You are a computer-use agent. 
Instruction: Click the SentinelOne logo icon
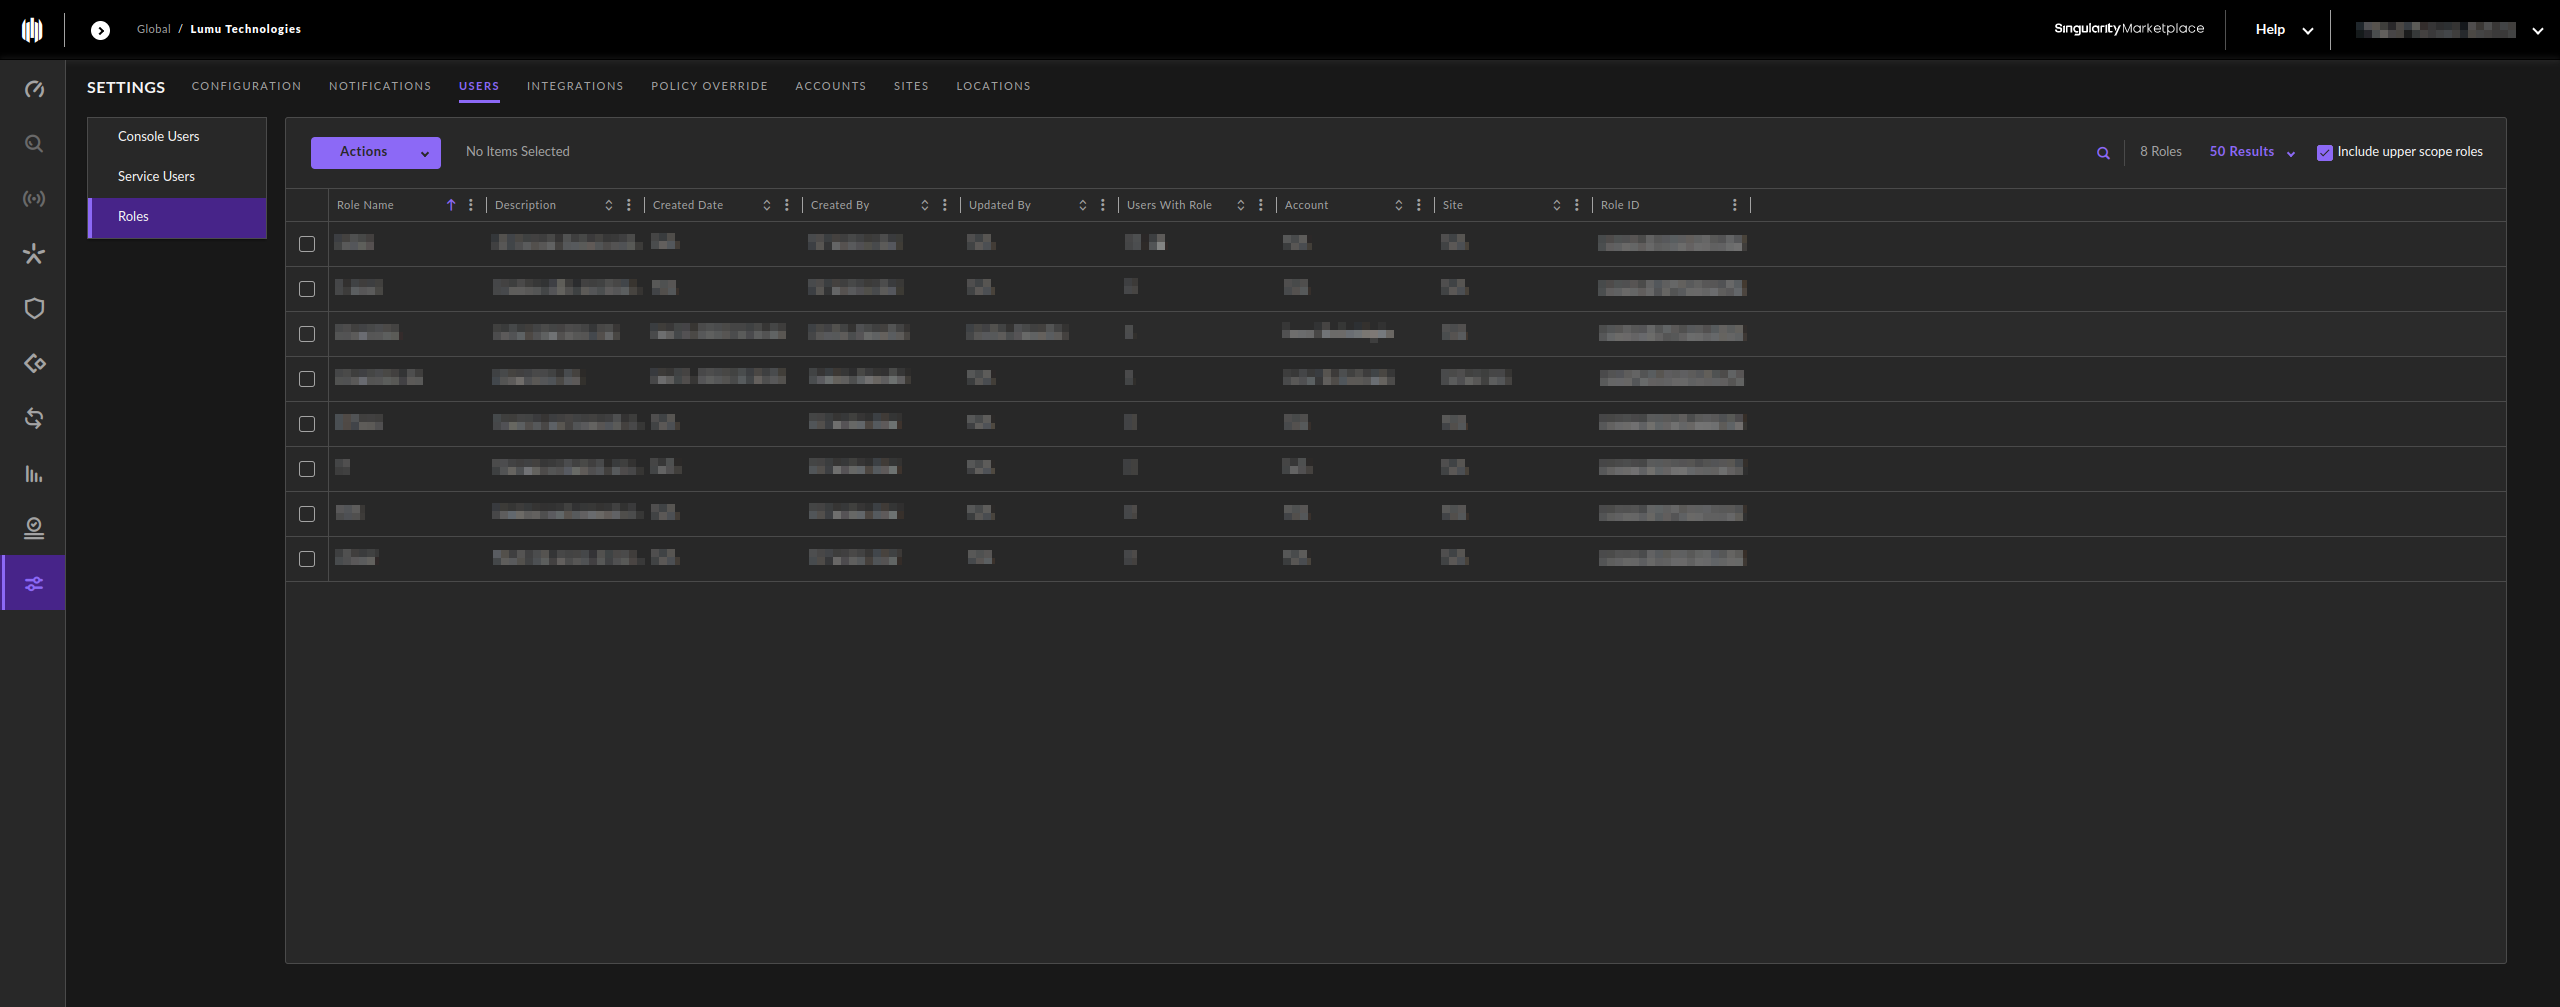[32, 30]
